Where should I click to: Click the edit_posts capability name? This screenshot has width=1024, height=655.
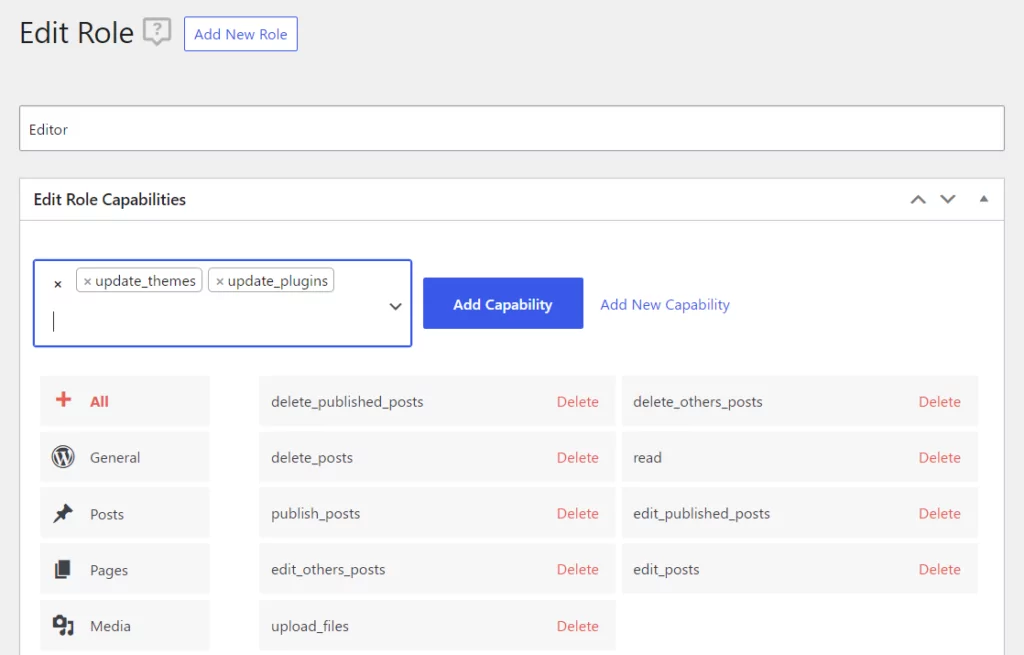[666, 569]
